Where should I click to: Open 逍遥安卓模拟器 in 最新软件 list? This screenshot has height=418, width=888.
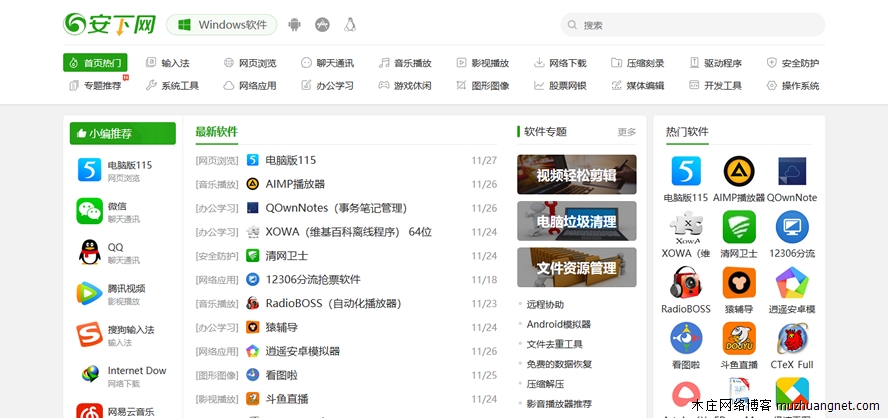[x=302, y=351]
